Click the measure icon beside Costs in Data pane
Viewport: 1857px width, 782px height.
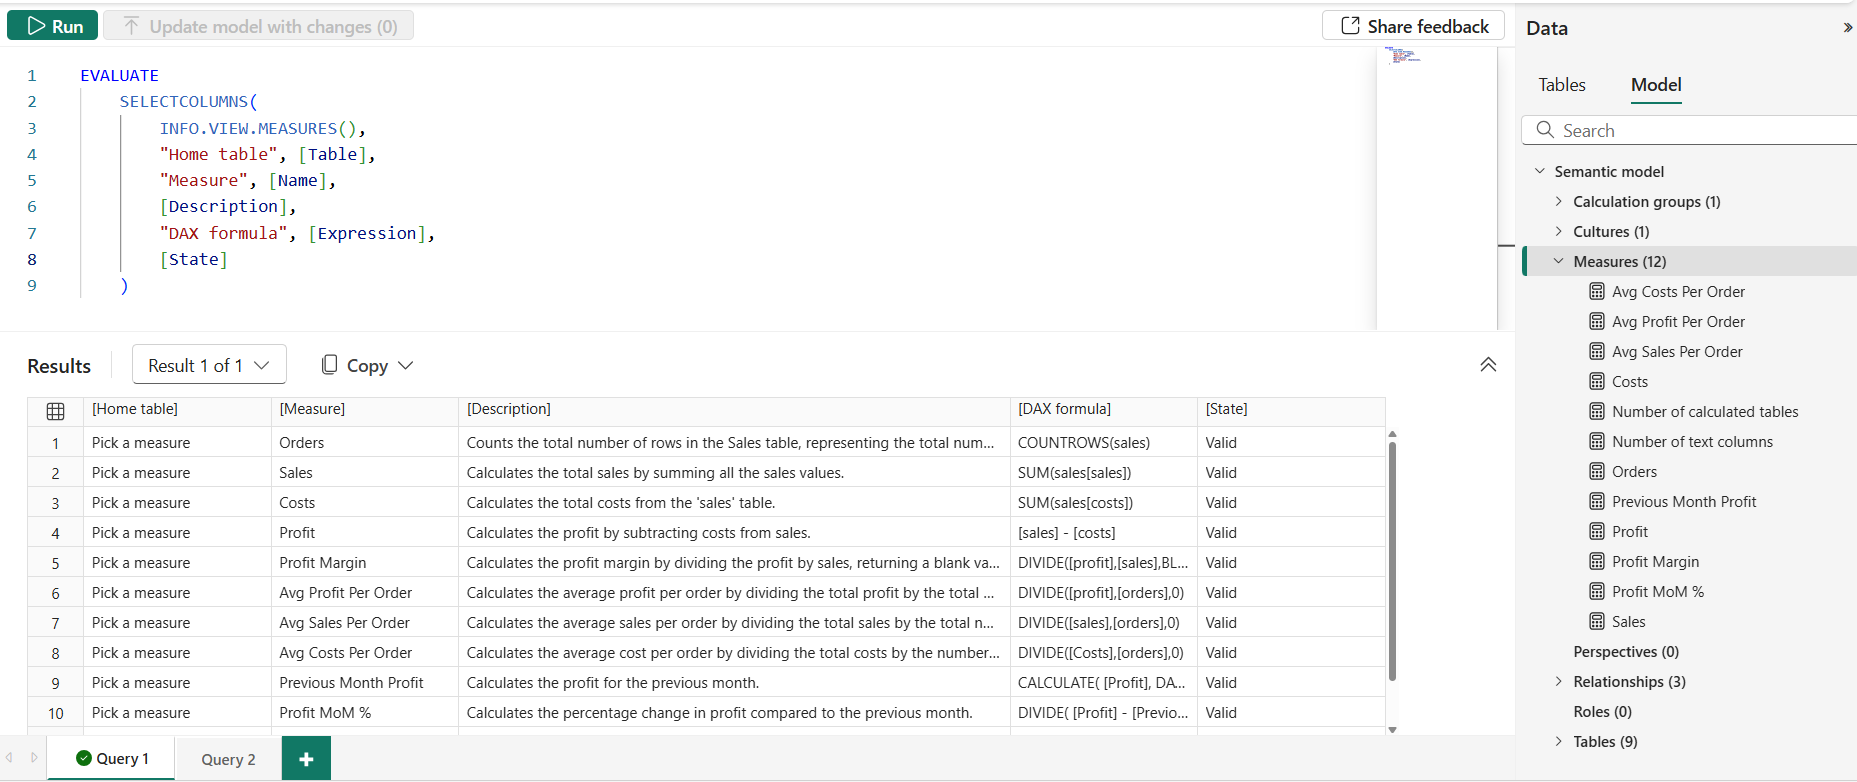pyautogui.click(x=1597, y=382)
